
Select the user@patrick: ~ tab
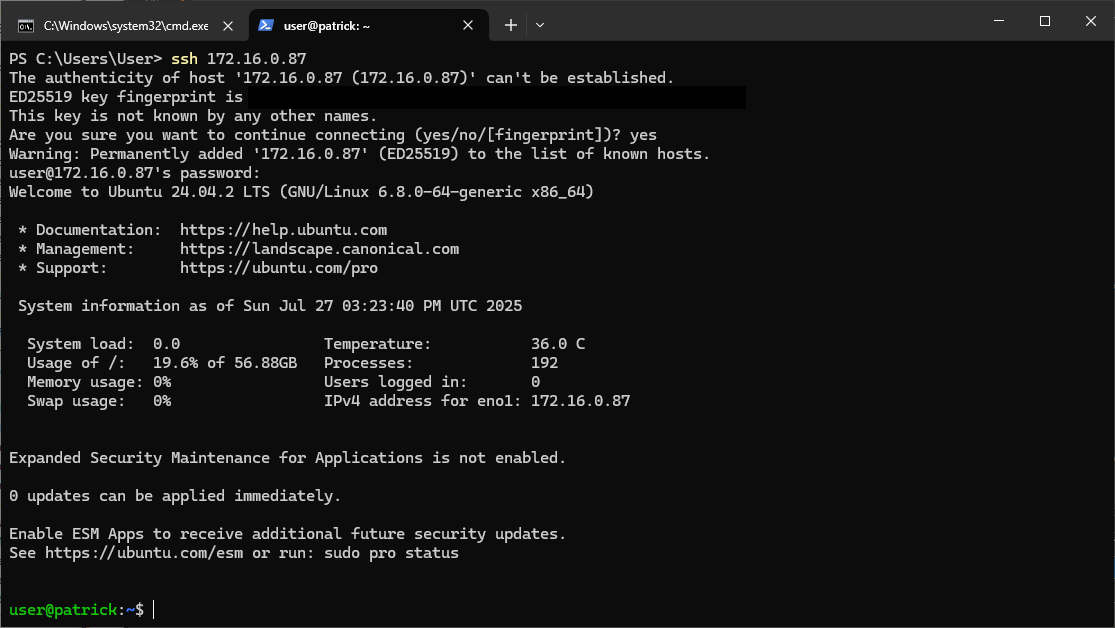coord(329,25)
